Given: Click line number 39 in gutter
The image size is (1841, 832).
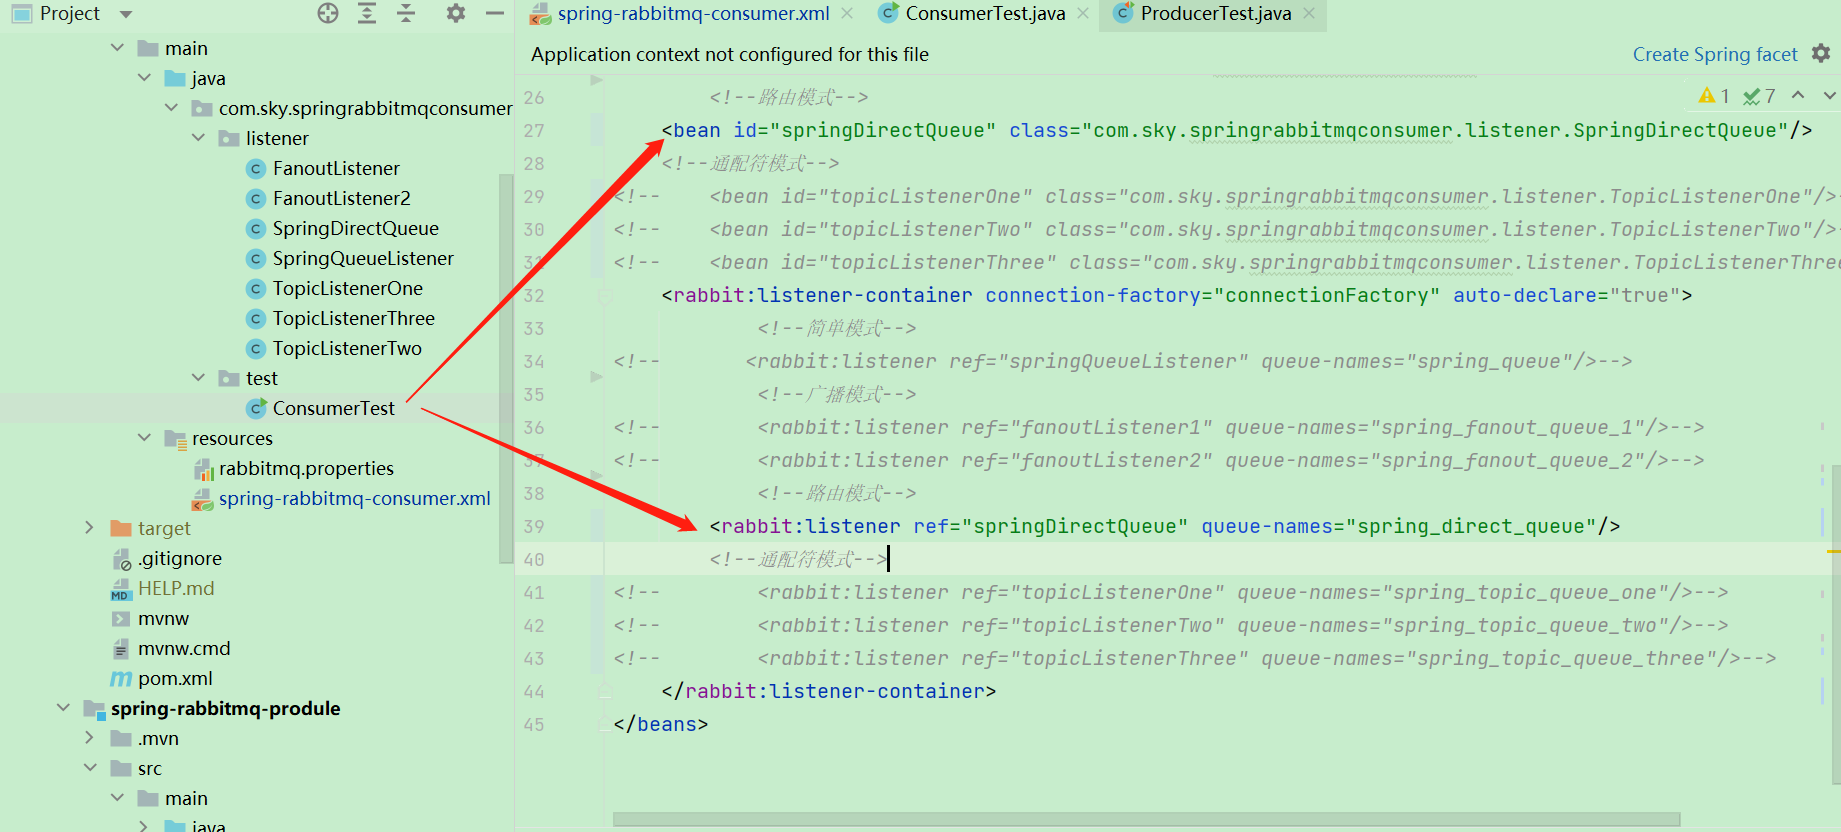Looking at the screenshot, I should [x=534, y=526].
